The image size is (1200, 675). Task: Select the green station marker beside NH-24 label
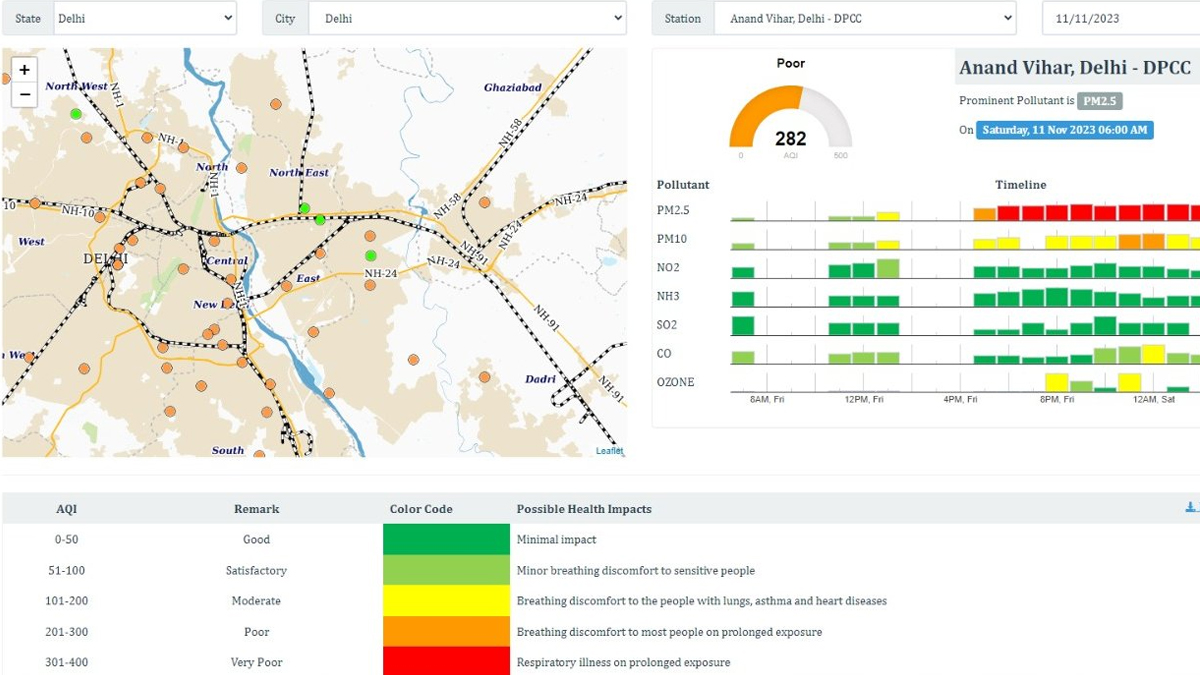(x=370, y=256)
